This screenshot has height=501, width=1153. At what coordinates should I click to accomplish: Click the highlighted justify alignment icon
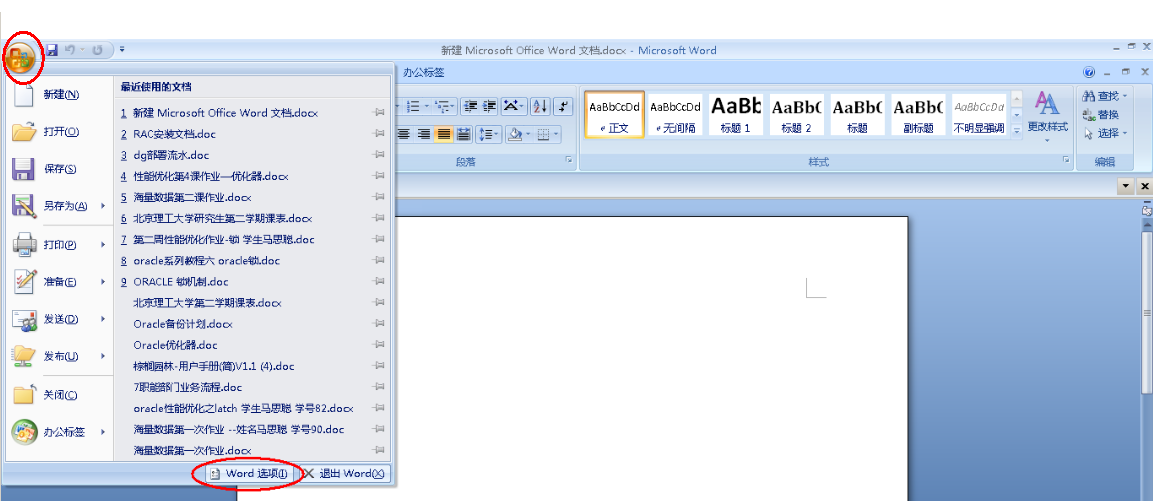click(443, 134)
